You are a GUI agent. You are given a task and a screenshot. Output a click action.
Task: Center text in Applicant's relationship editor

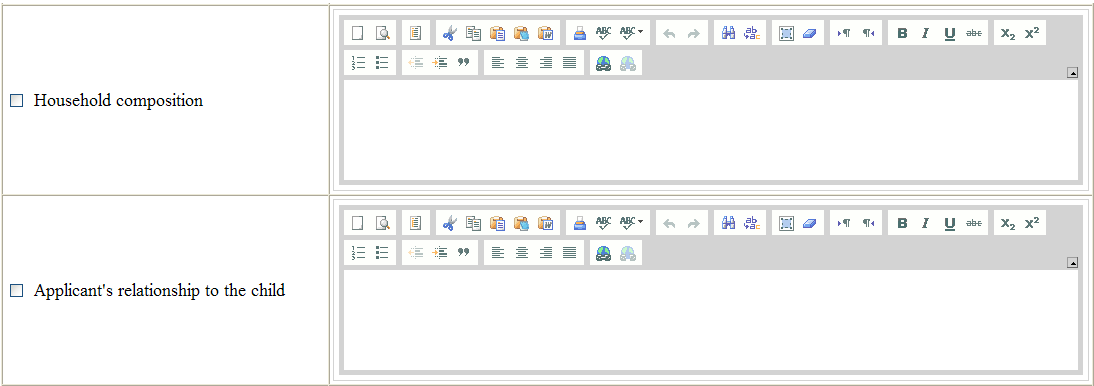pos(522,252)
